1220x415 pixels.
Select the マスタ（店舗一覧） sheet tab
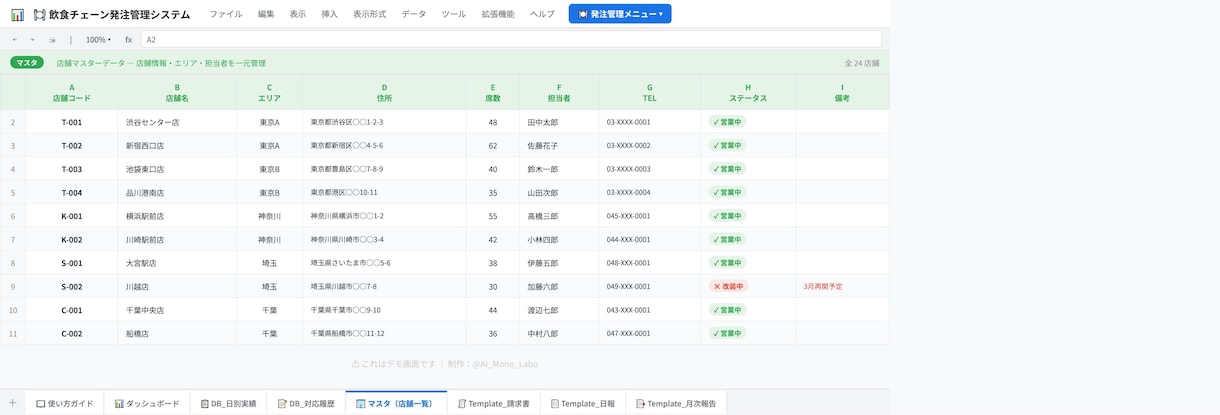coord(396,403)
